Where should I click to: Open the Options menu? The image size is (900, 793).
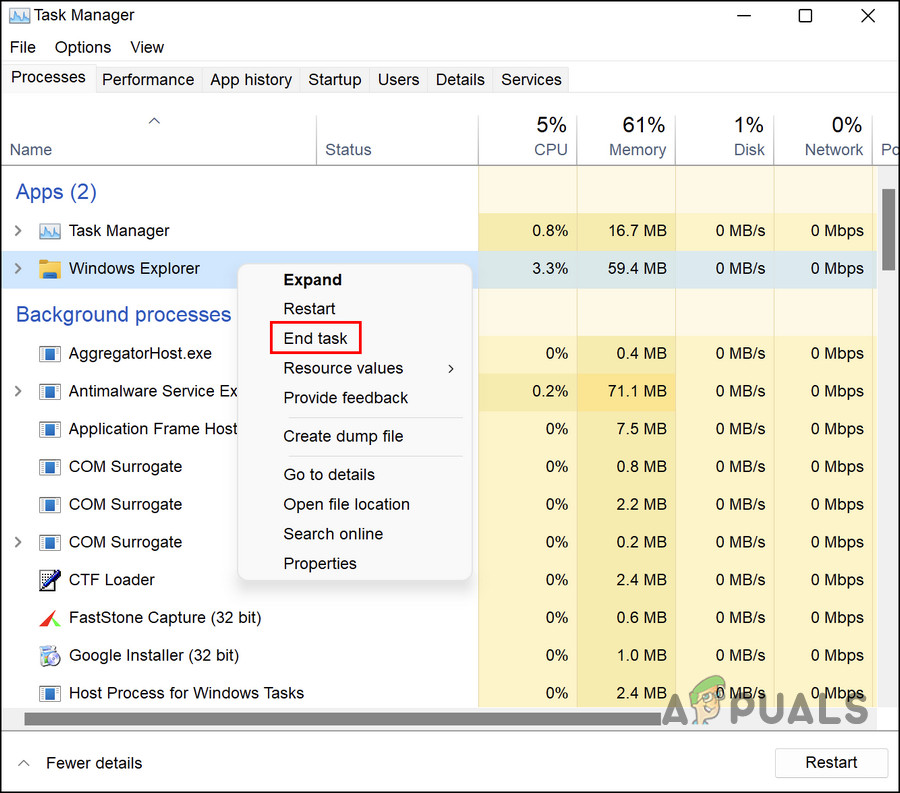tap(83, 47)
